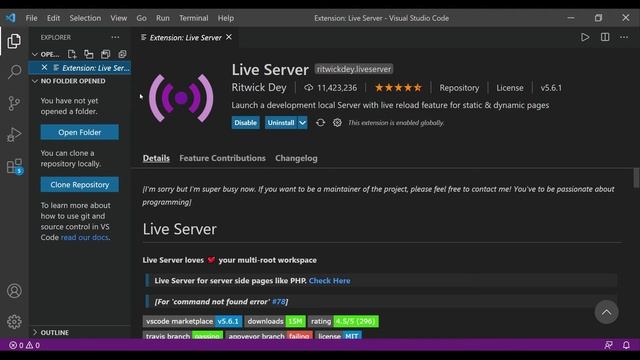Click publisher name Ritwick Dey

259,88
